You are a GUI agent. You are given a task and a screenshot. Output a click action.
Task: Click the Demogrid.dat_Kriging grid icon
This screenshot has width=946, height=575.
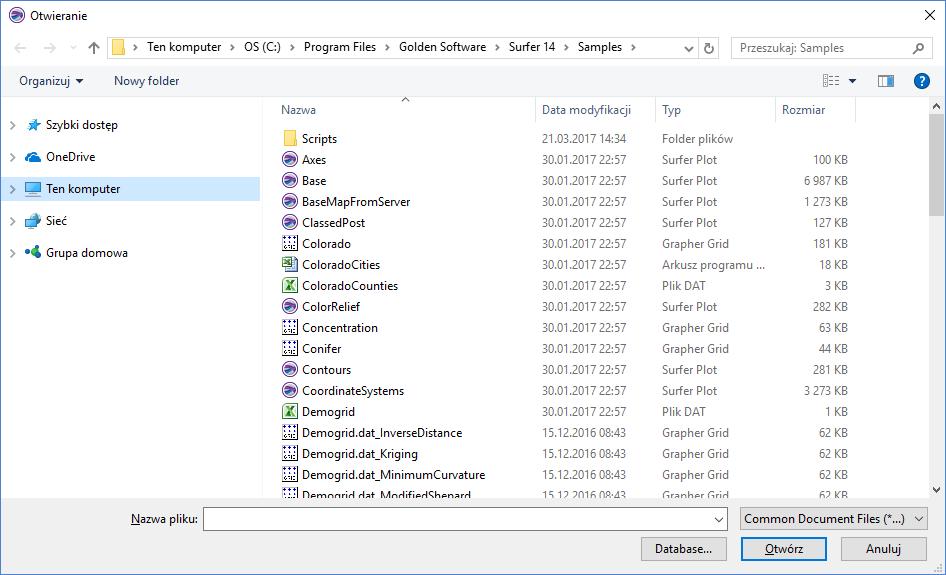(x=290, y=454)
